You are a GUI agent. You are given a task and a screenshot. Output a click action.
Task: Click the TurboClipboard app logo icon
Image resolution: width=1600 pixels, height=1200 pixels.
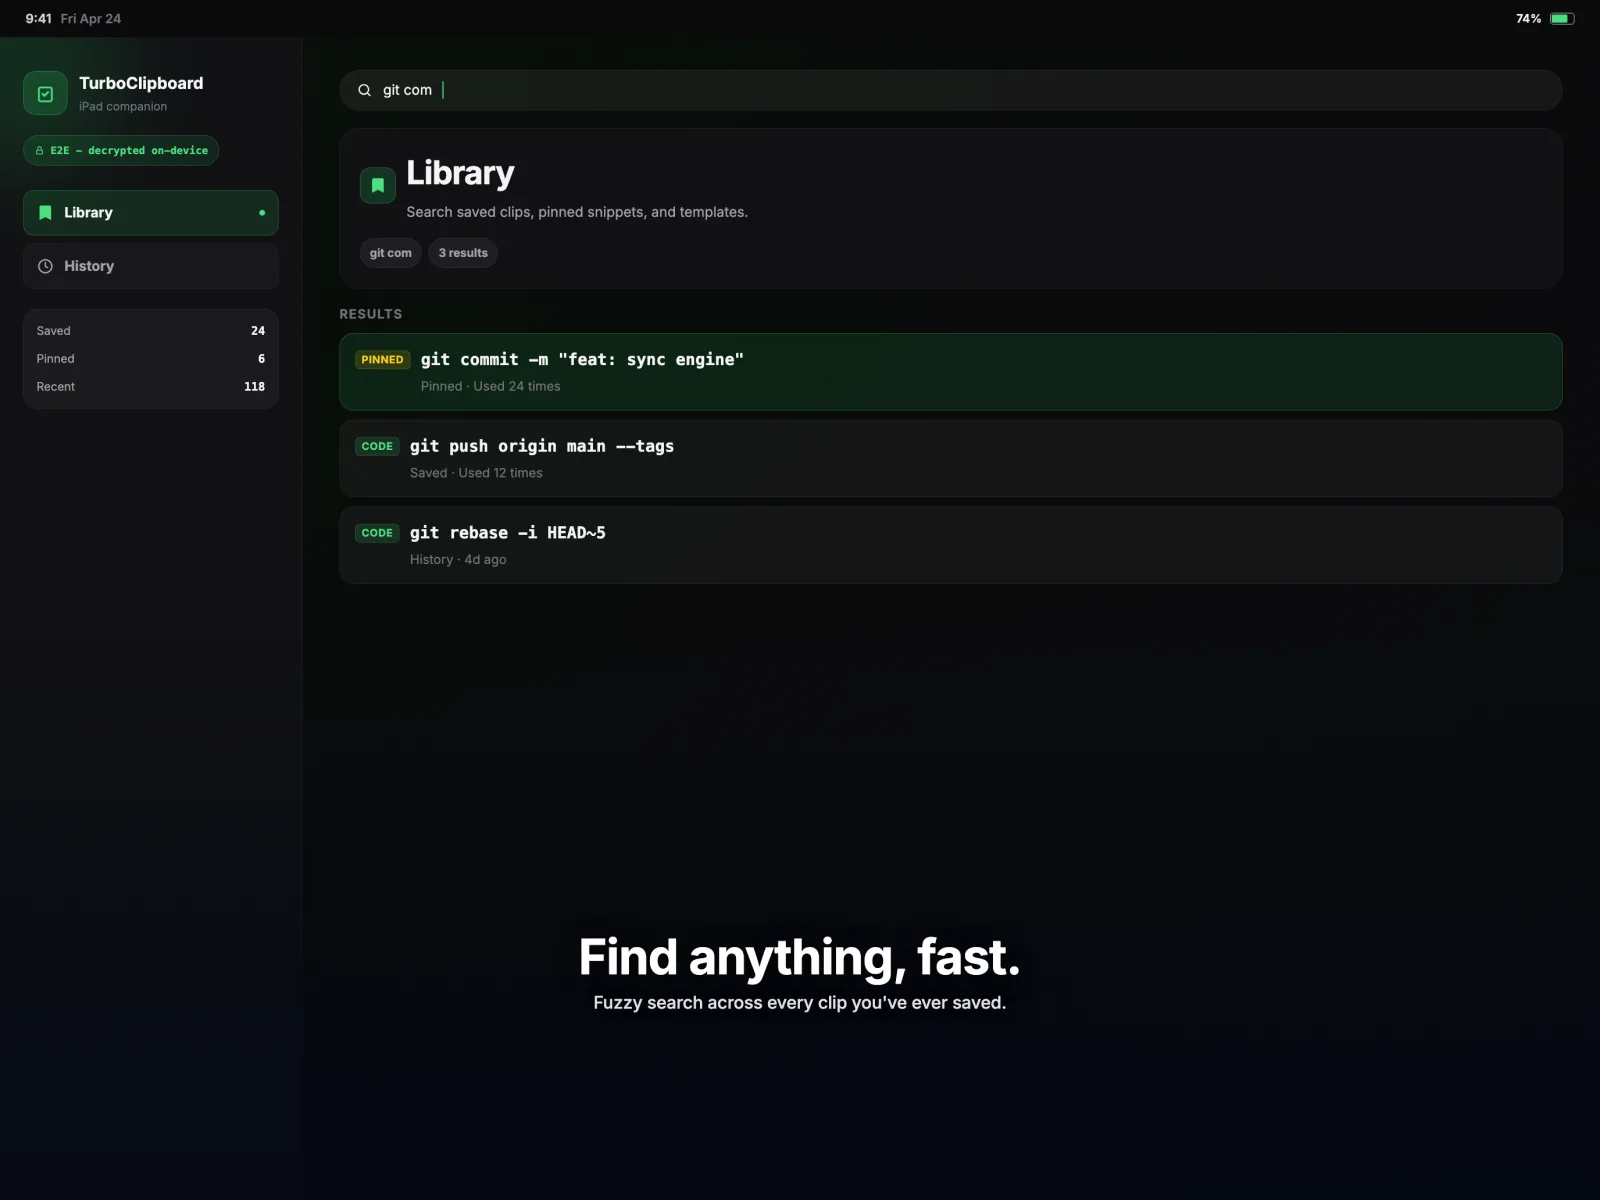point(45,94)
